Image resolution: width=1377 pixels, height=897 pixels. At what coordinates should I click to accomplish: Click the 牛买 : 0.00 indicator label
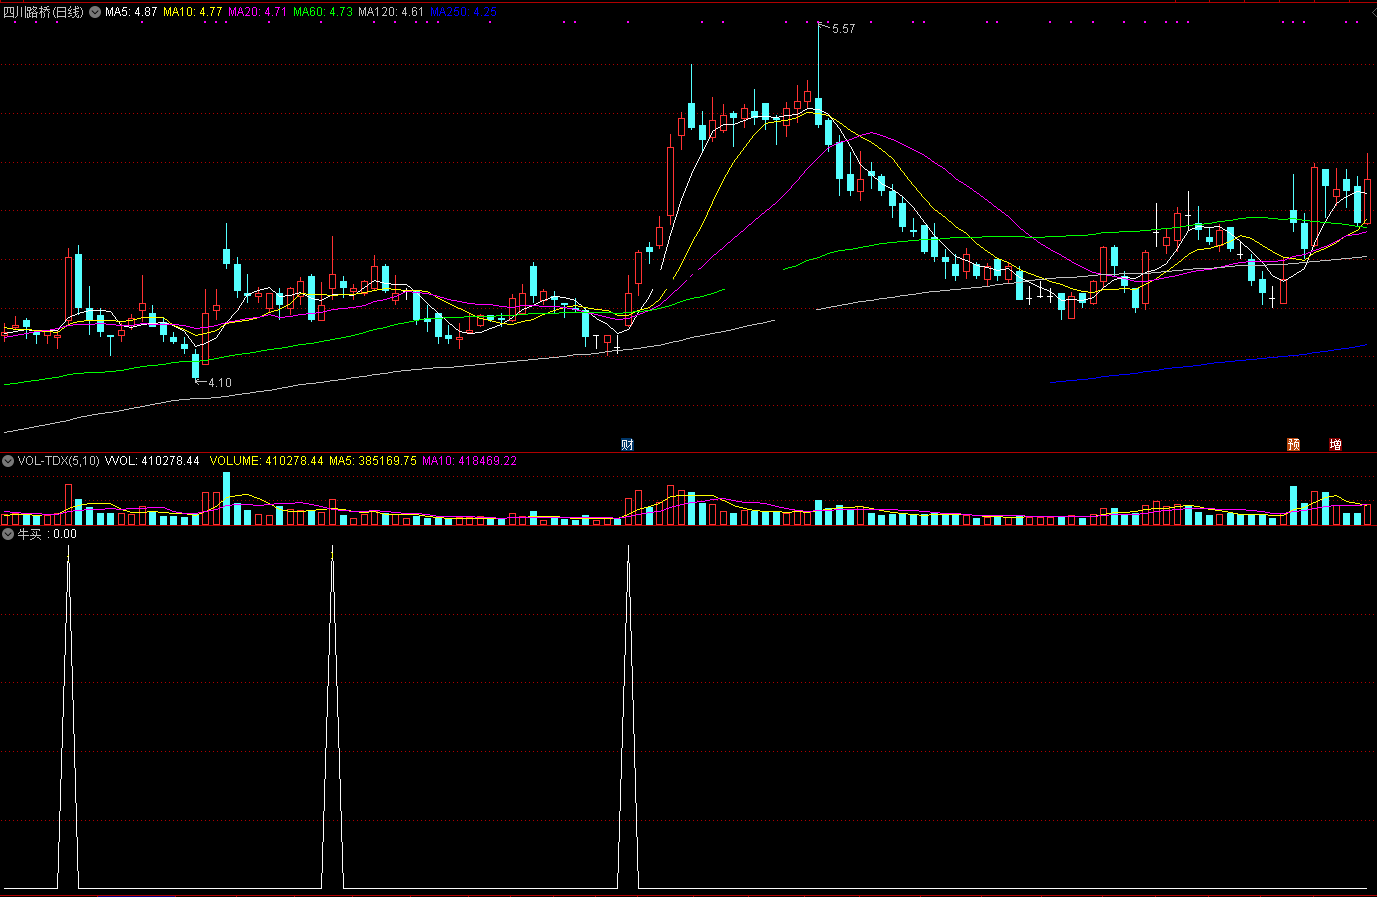point(47,534)
